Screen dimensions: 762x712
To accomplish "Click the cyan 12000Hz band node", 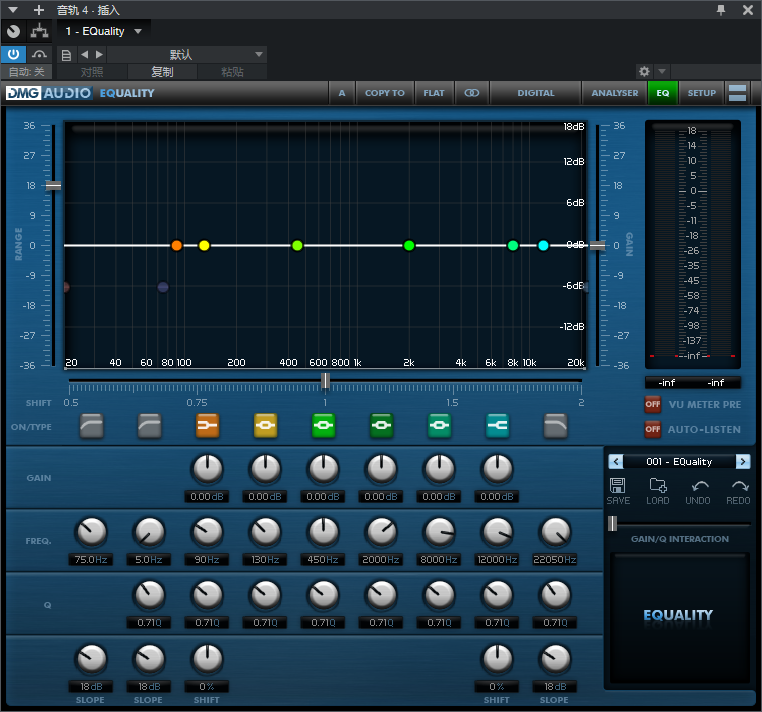I will pyautogui.click(x=543, y=245).
